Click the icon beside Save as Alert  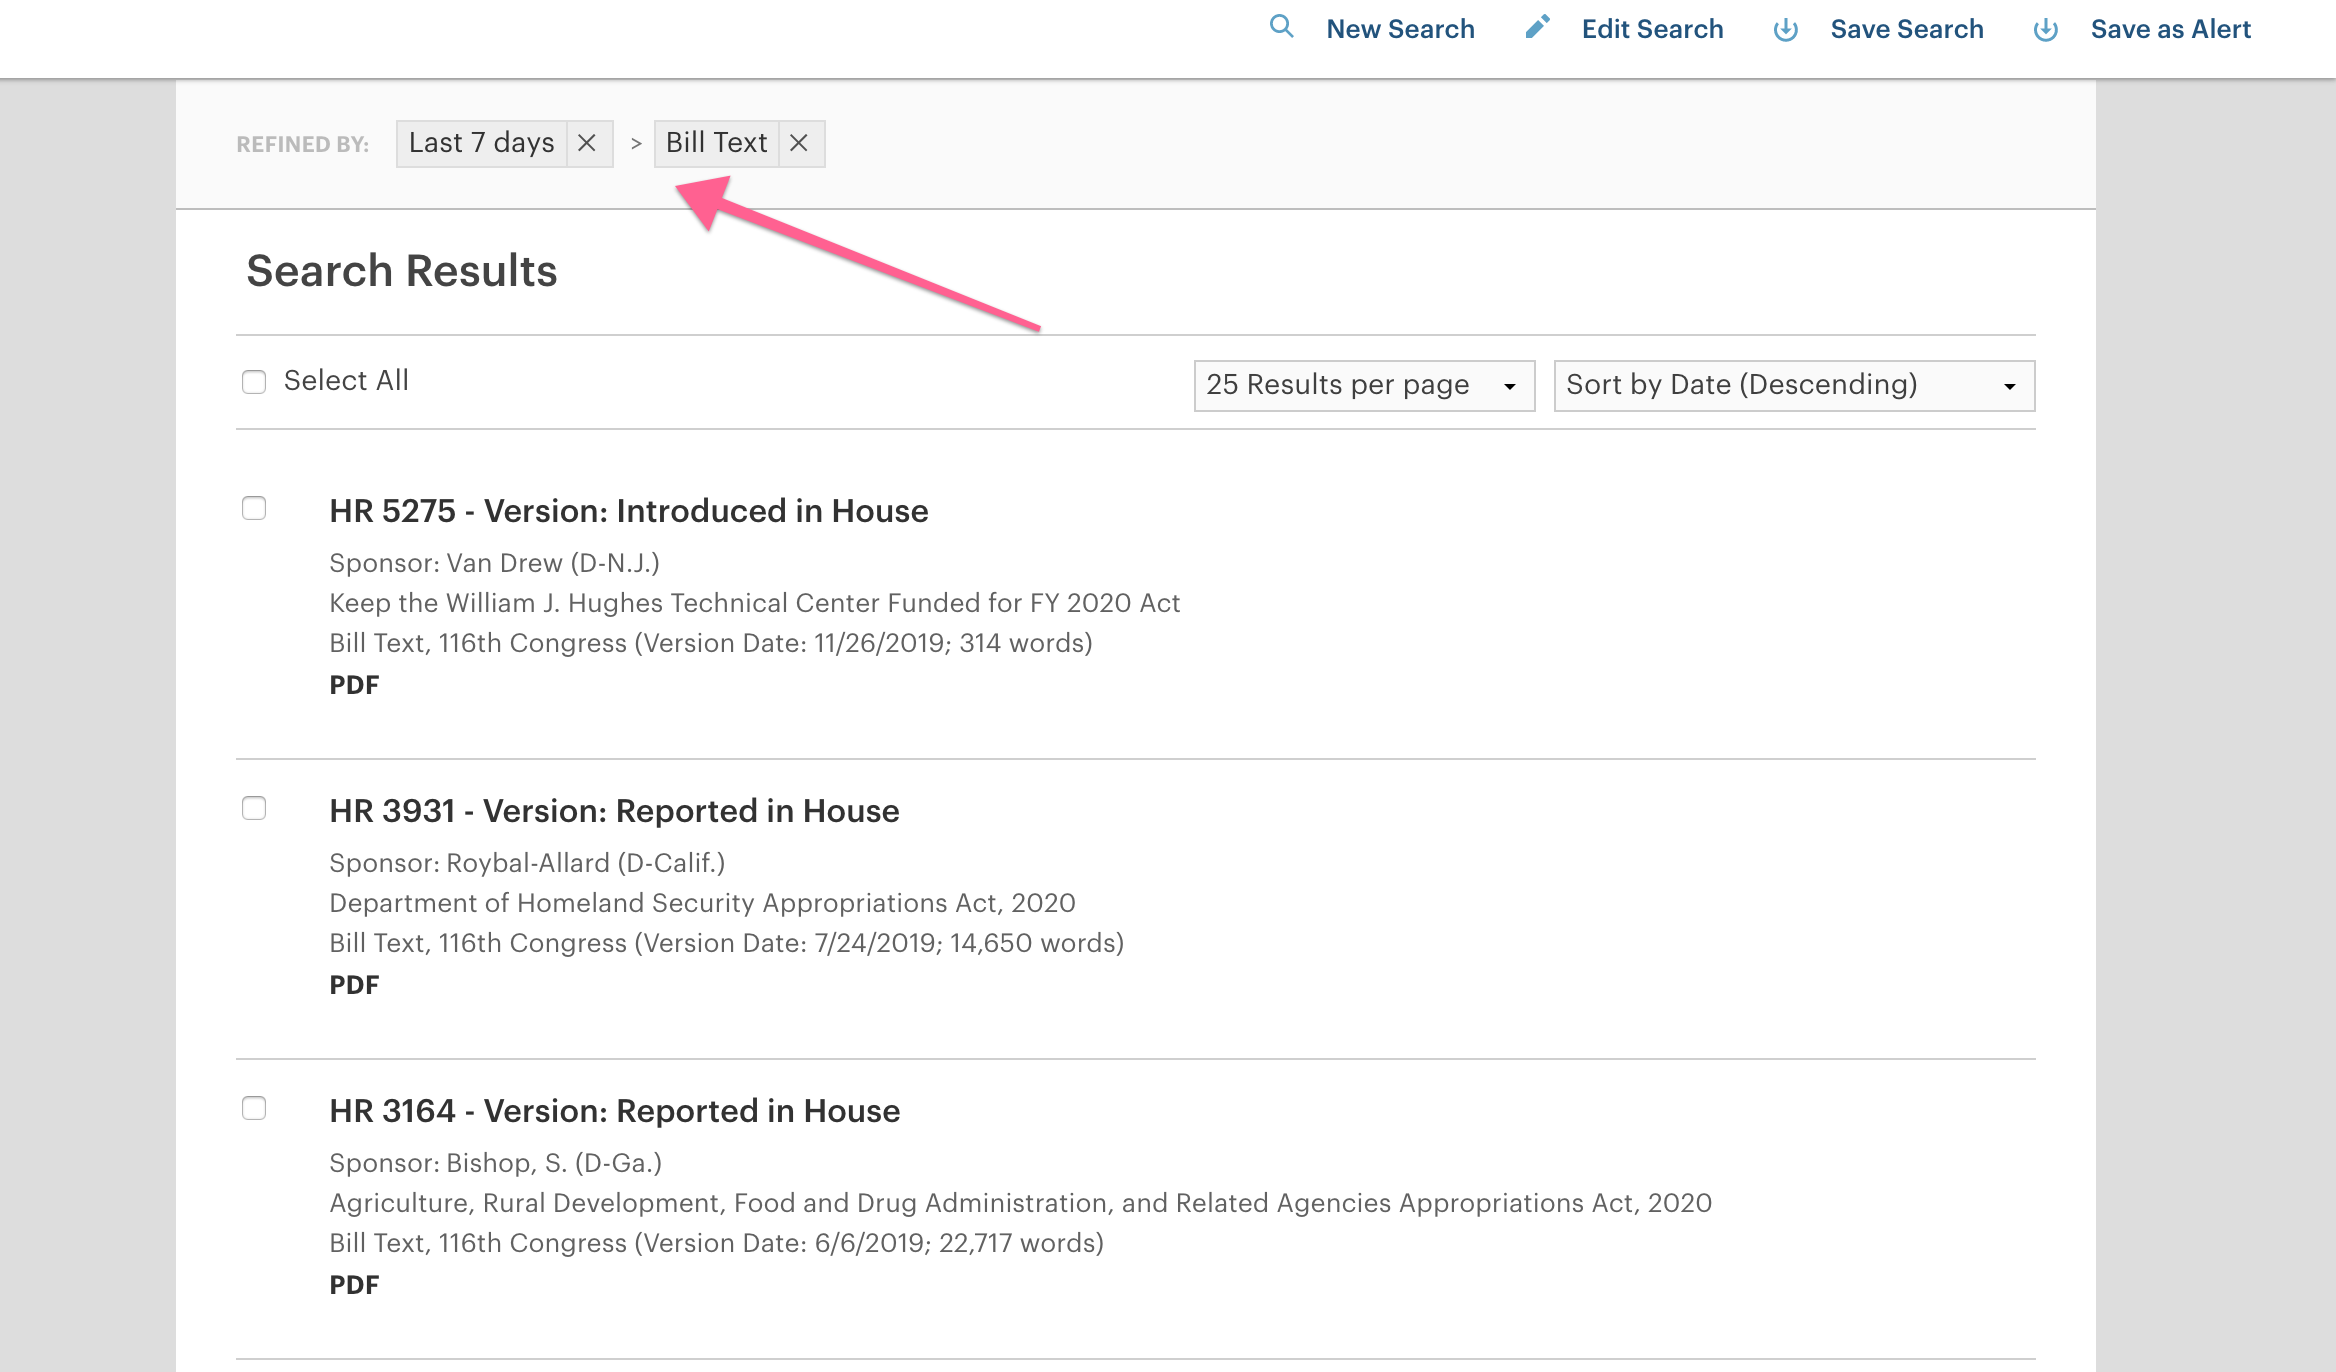[2046, 29]
